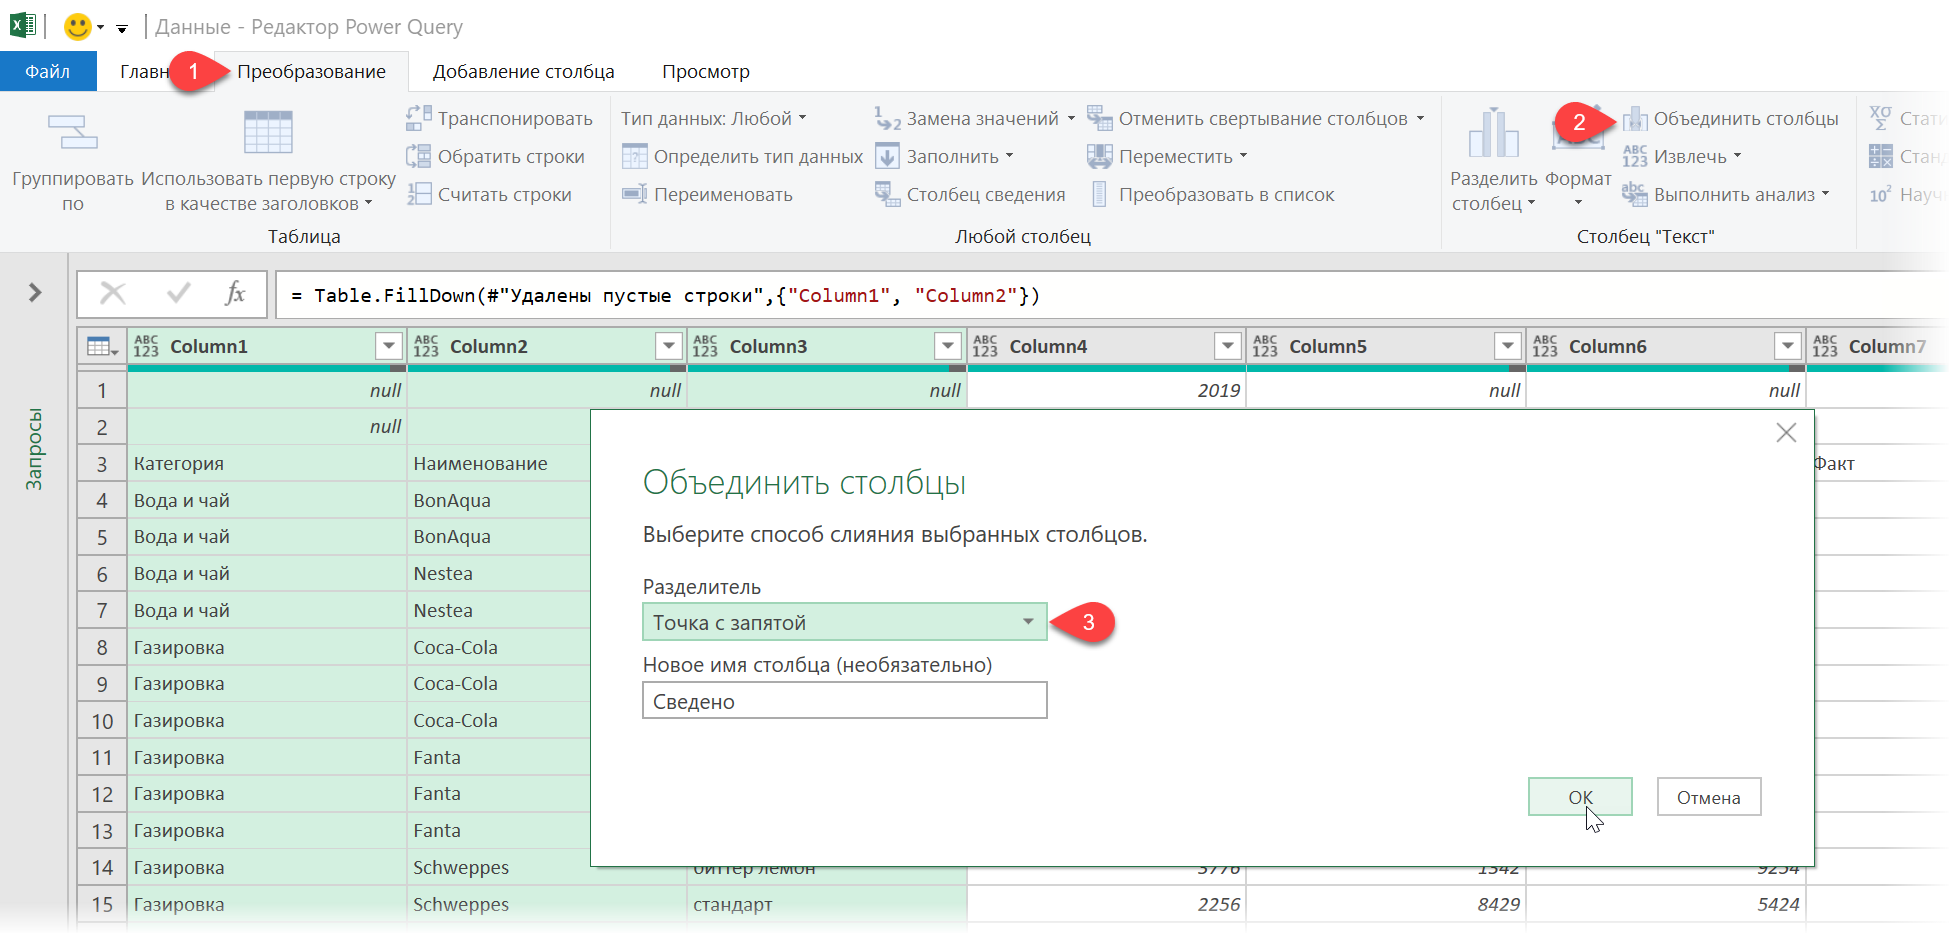Click the smiley feedback icon in title bar

pyautogui.click(x=77, y=26)
